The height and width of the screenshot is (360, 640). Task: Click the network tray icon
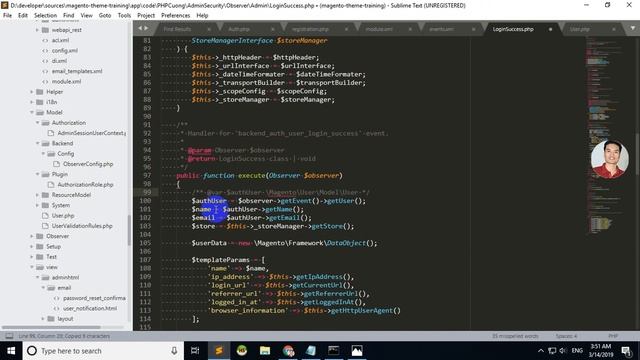tap(552, 351)
